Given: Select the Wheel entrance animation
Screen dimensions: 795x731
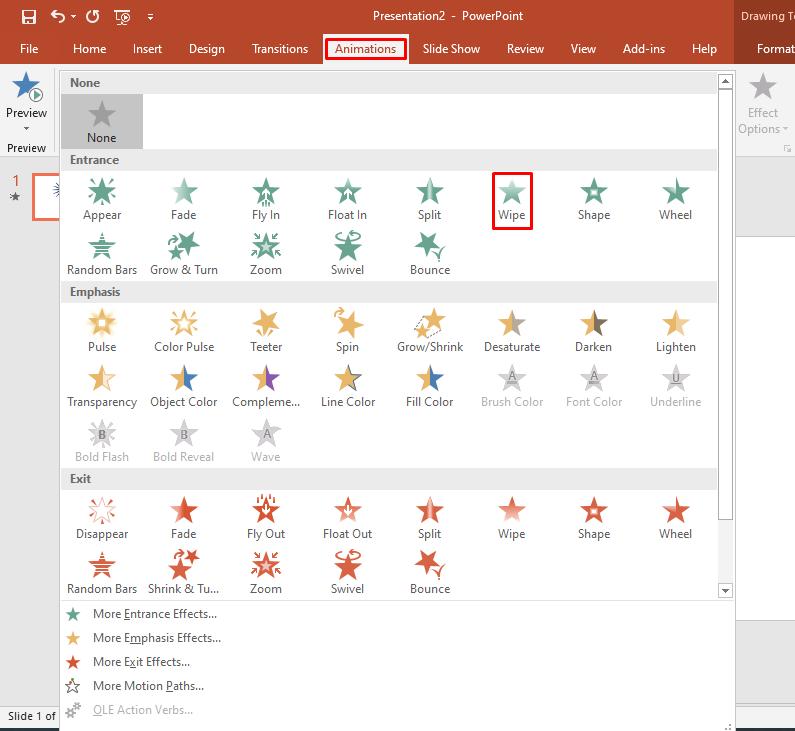Looking at the screenshot, I should click(x=675, y=200).
